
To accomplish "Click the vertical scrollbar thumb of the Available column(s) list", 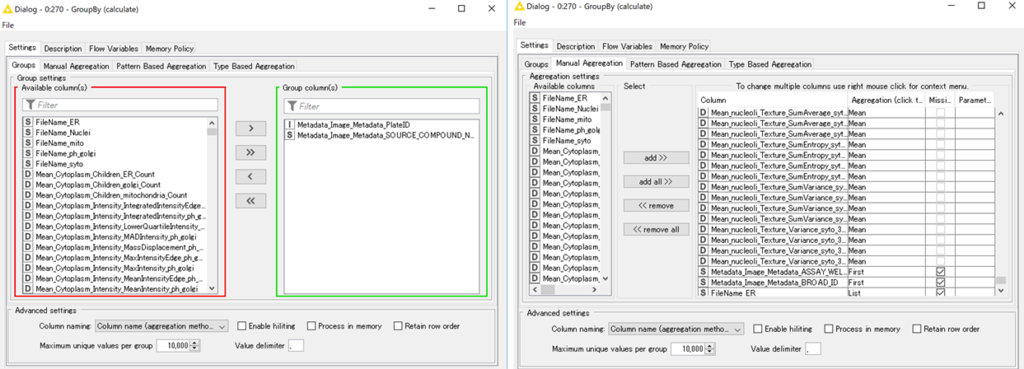I will point(212,131).
